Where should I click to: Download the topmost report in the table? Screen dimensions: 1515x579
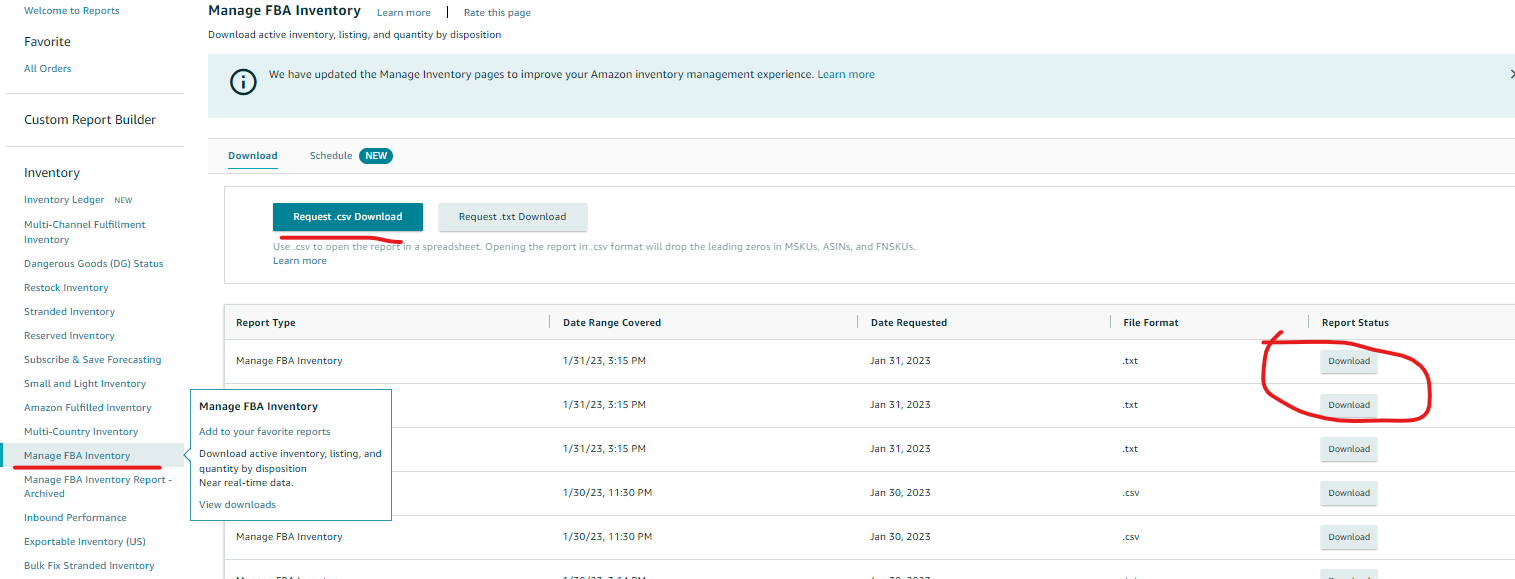1349,361
